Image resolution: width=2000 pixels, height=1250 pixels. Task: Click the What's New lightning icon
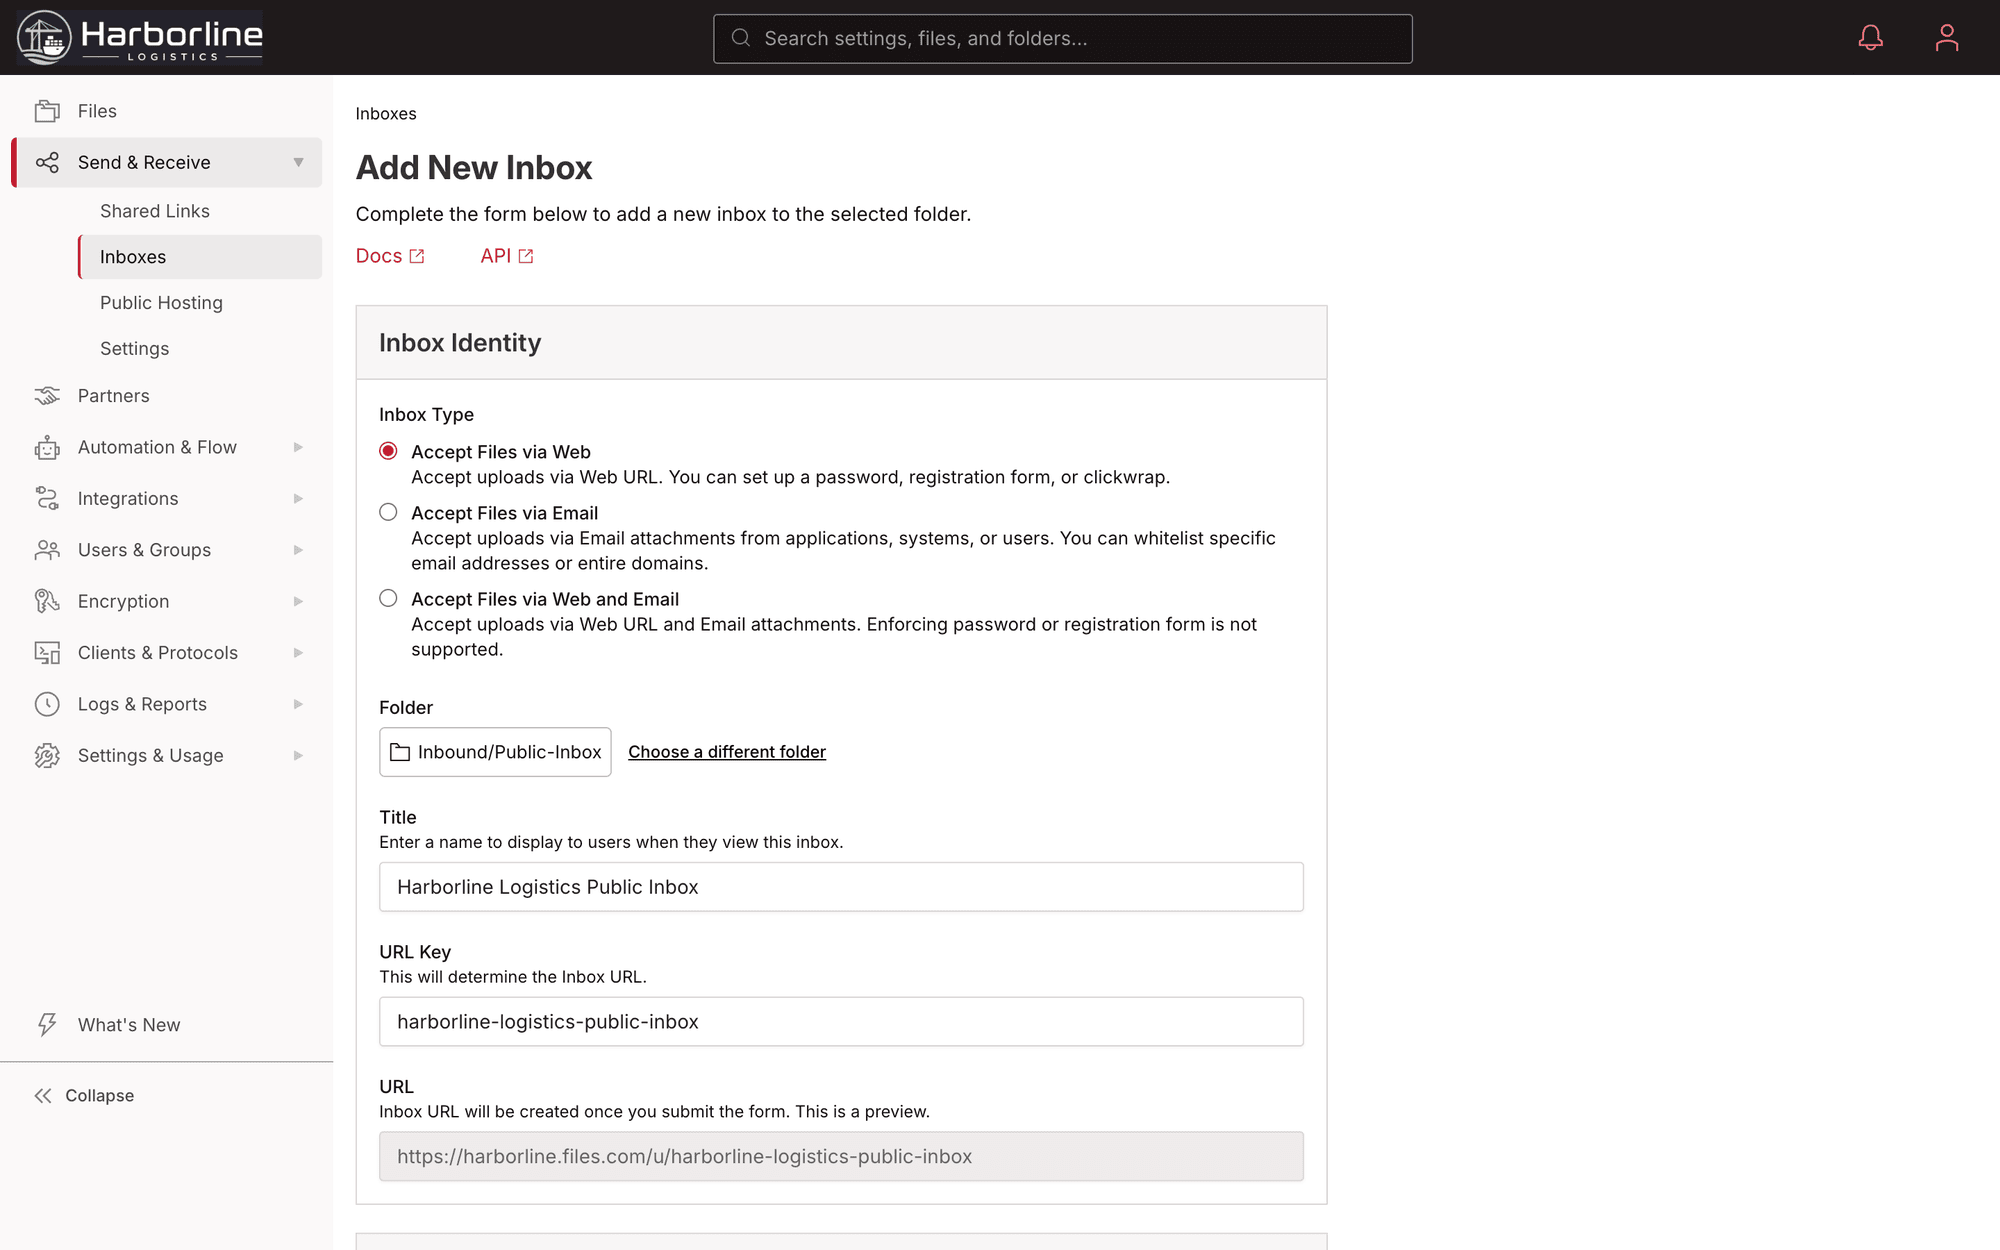[x=47, y=1024]
